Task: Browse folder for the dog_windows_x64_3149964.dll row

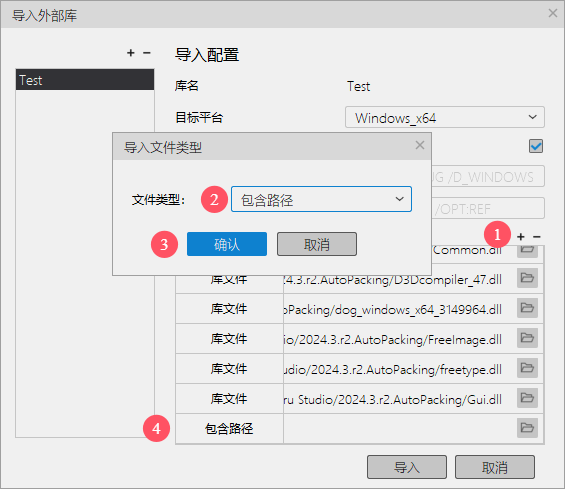Action: (x=528, y=308)
